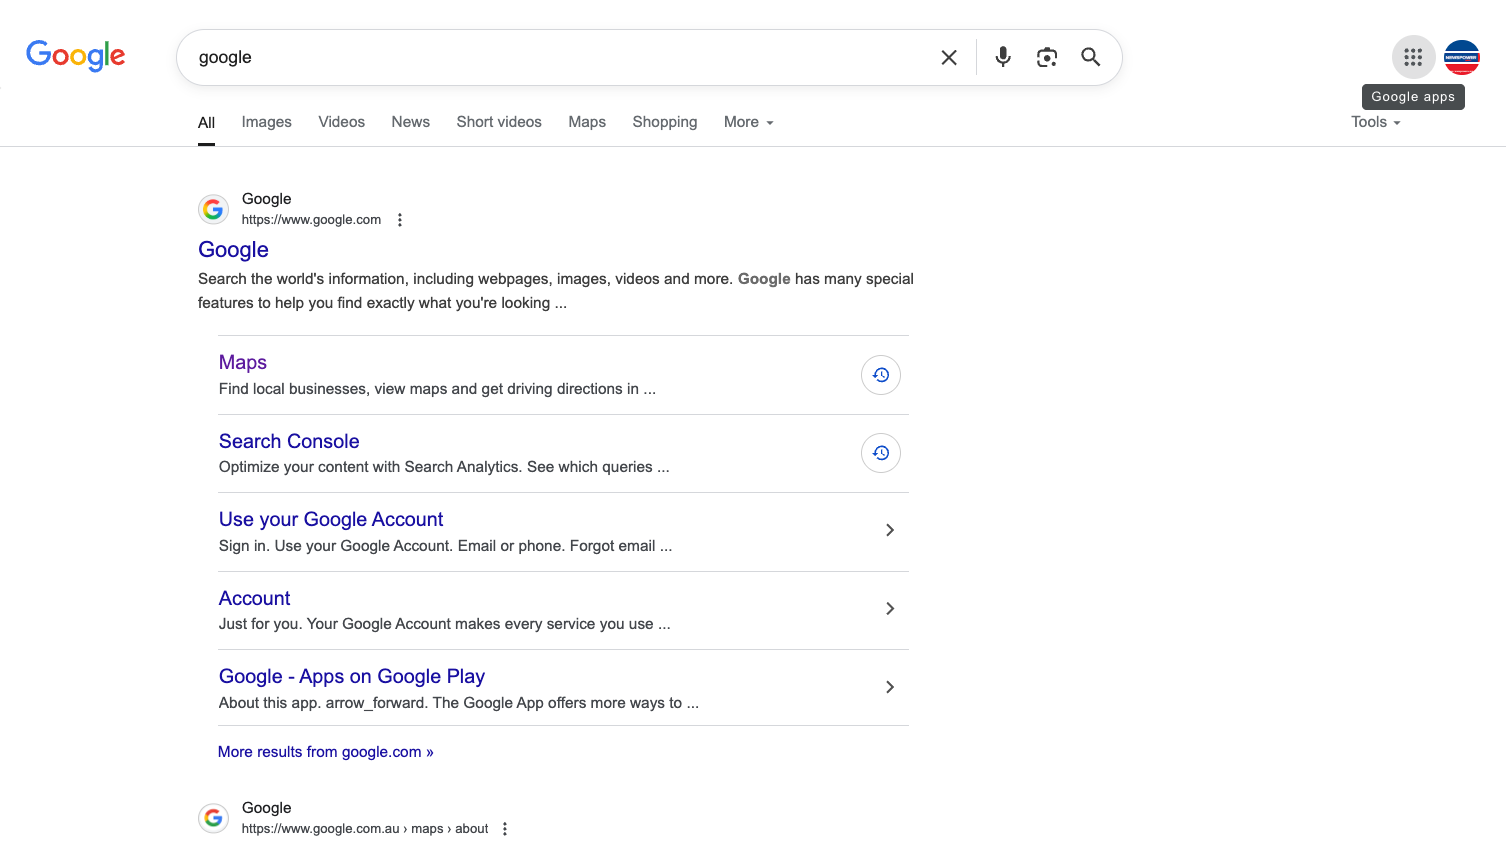Switch to the Short videos tab
This screenshot has height=849, width=1506.
pyautogui.click(x=499, y=122)
